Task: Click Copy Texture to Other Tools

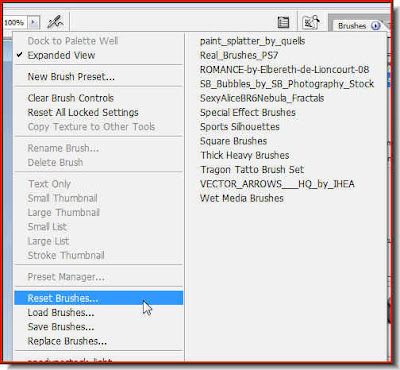Action: click(x=99, y=127)
